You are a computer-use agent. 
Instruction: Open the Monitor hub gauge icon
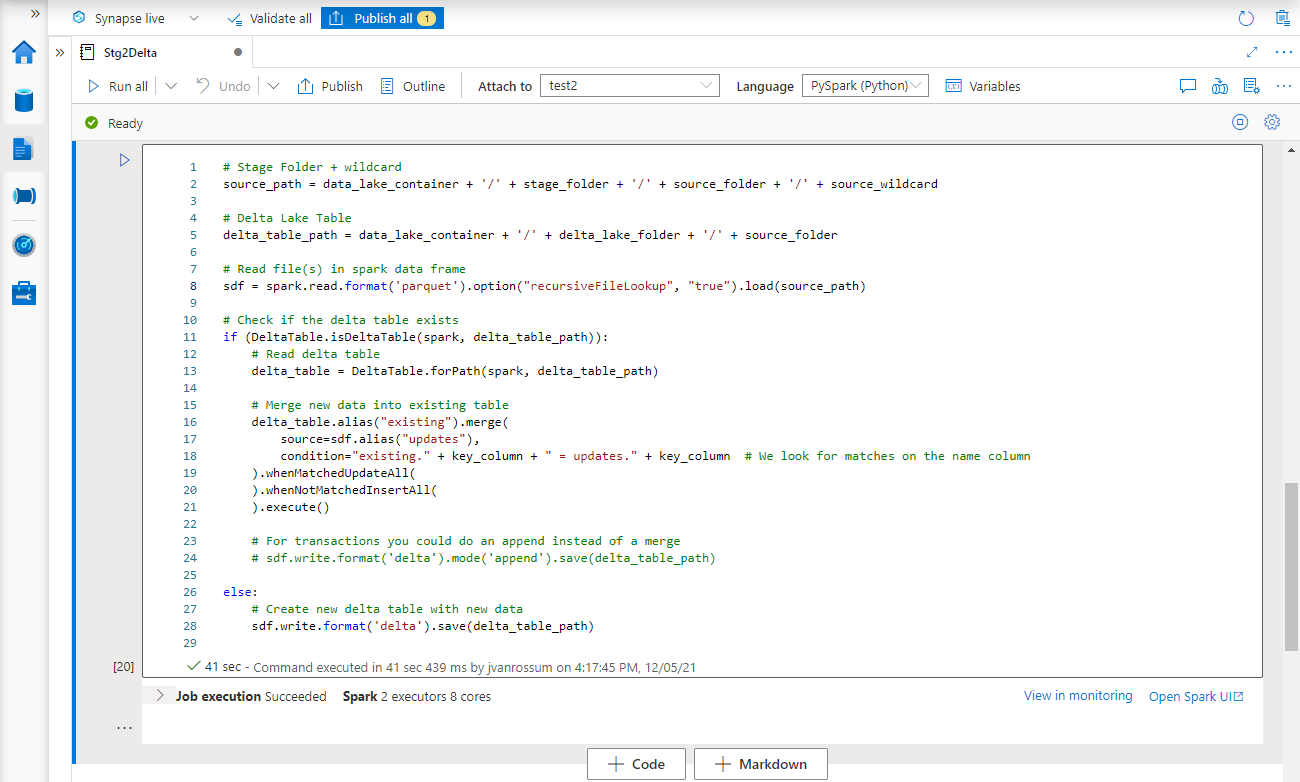click(24, 245)
